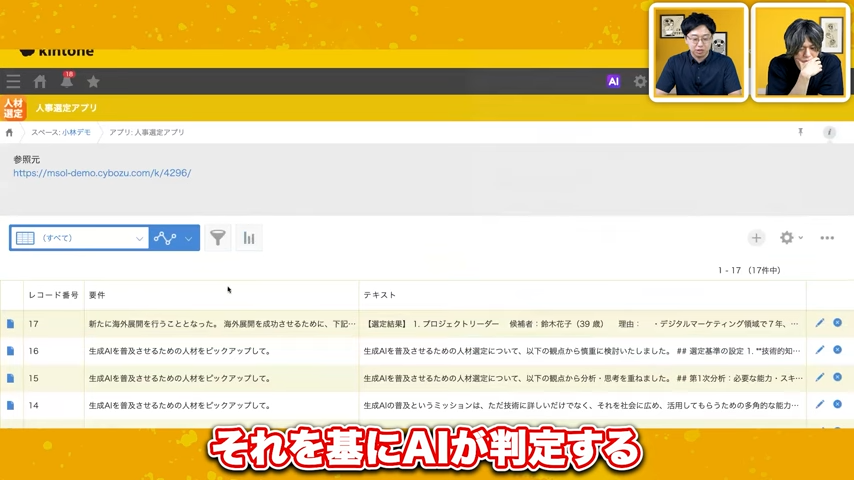Click the line graph icon in view selector
854x480 pixels.
[x=164, y=238]
